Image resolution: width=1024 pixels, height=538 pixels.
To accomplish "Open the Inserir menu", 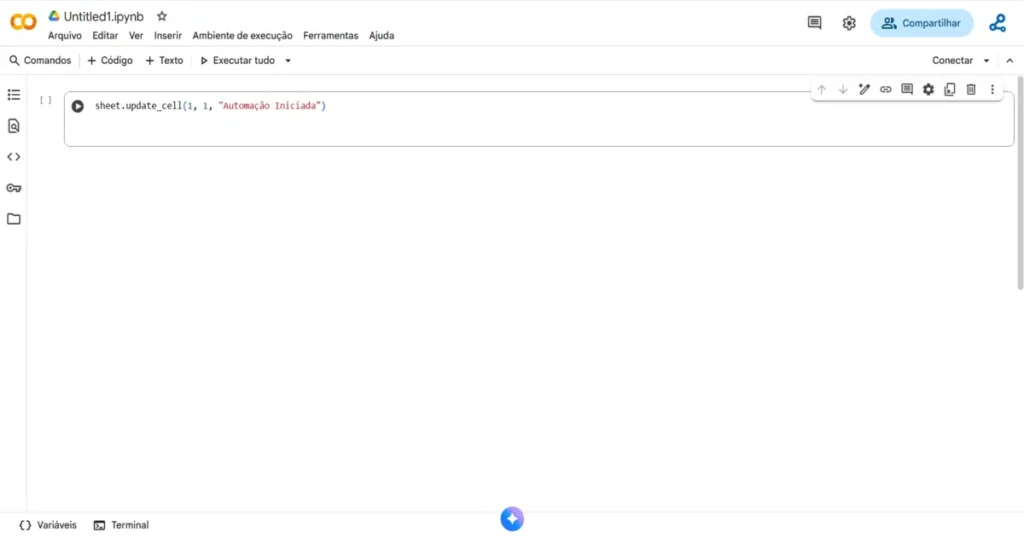I will 168,35.
